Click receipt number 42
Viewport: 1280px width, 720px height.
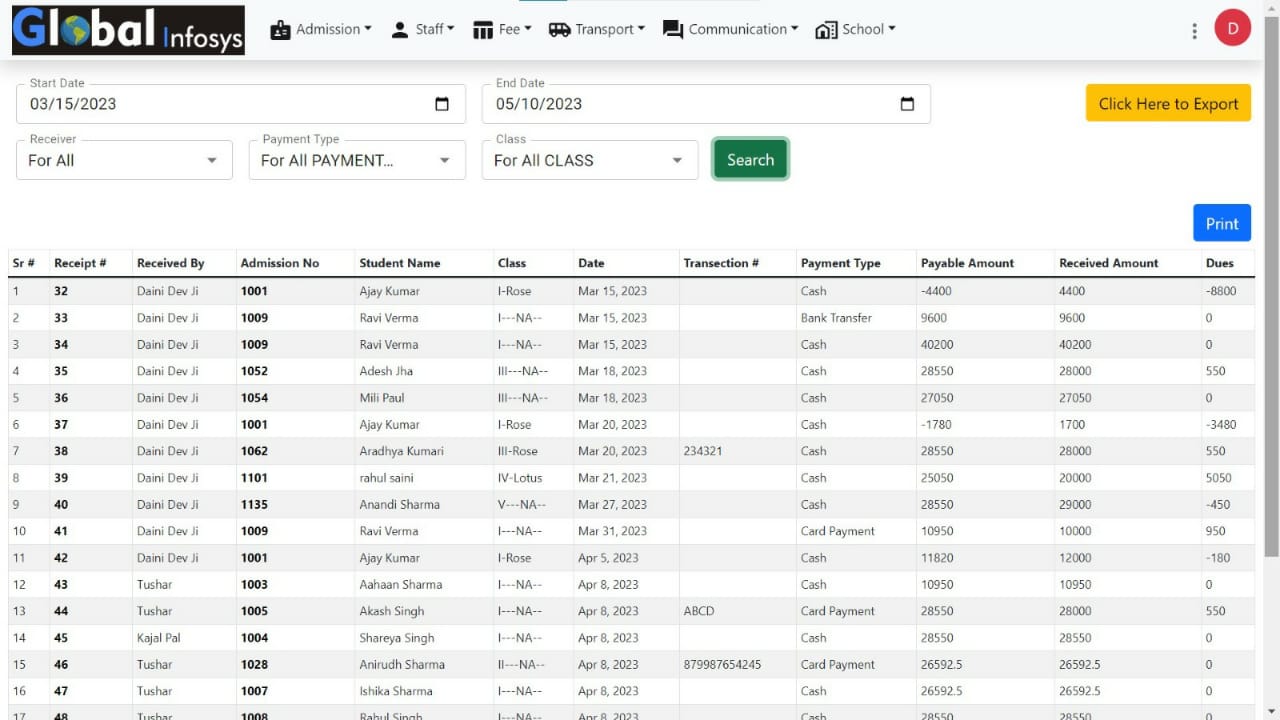61,558
